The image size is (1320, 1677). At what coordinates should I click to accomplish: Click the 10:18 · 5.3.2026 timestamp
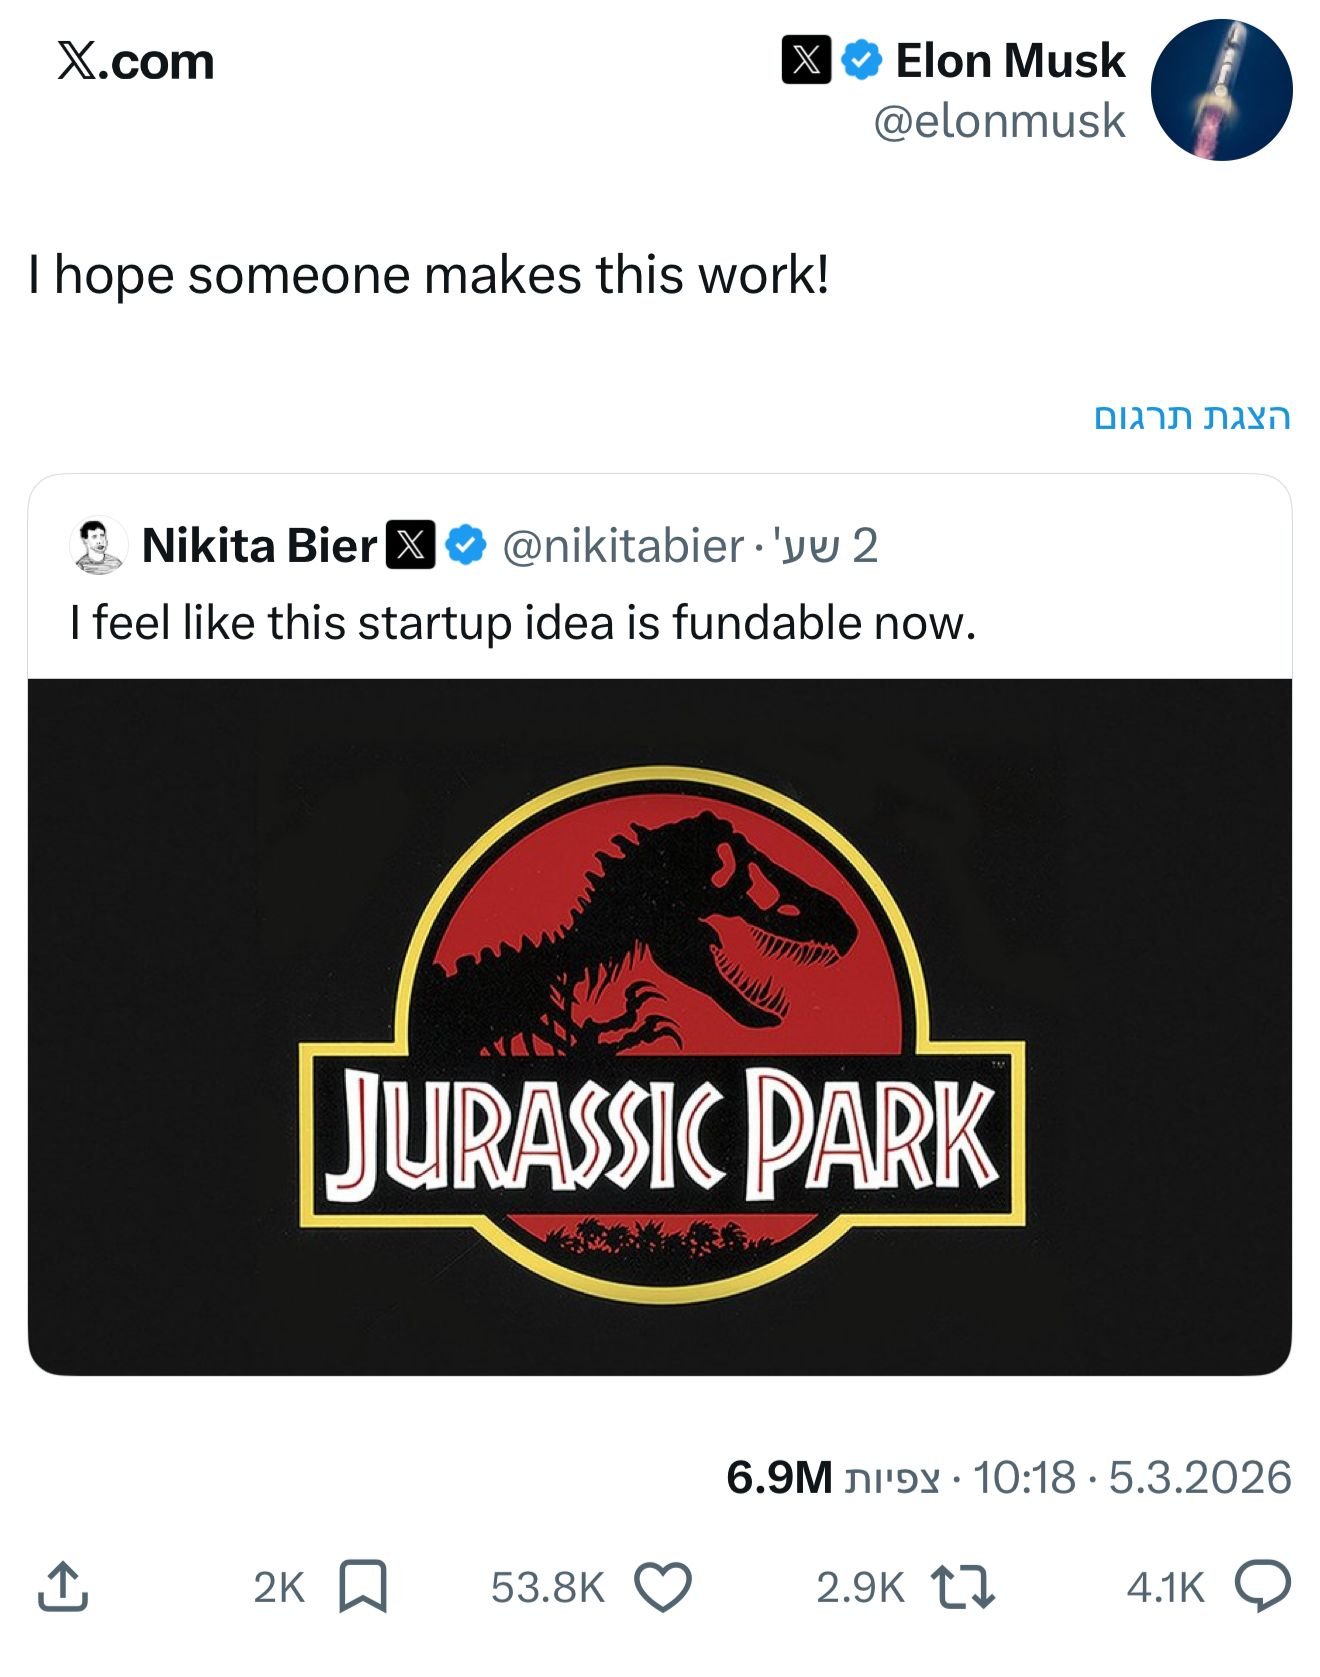(1132, 1477)
